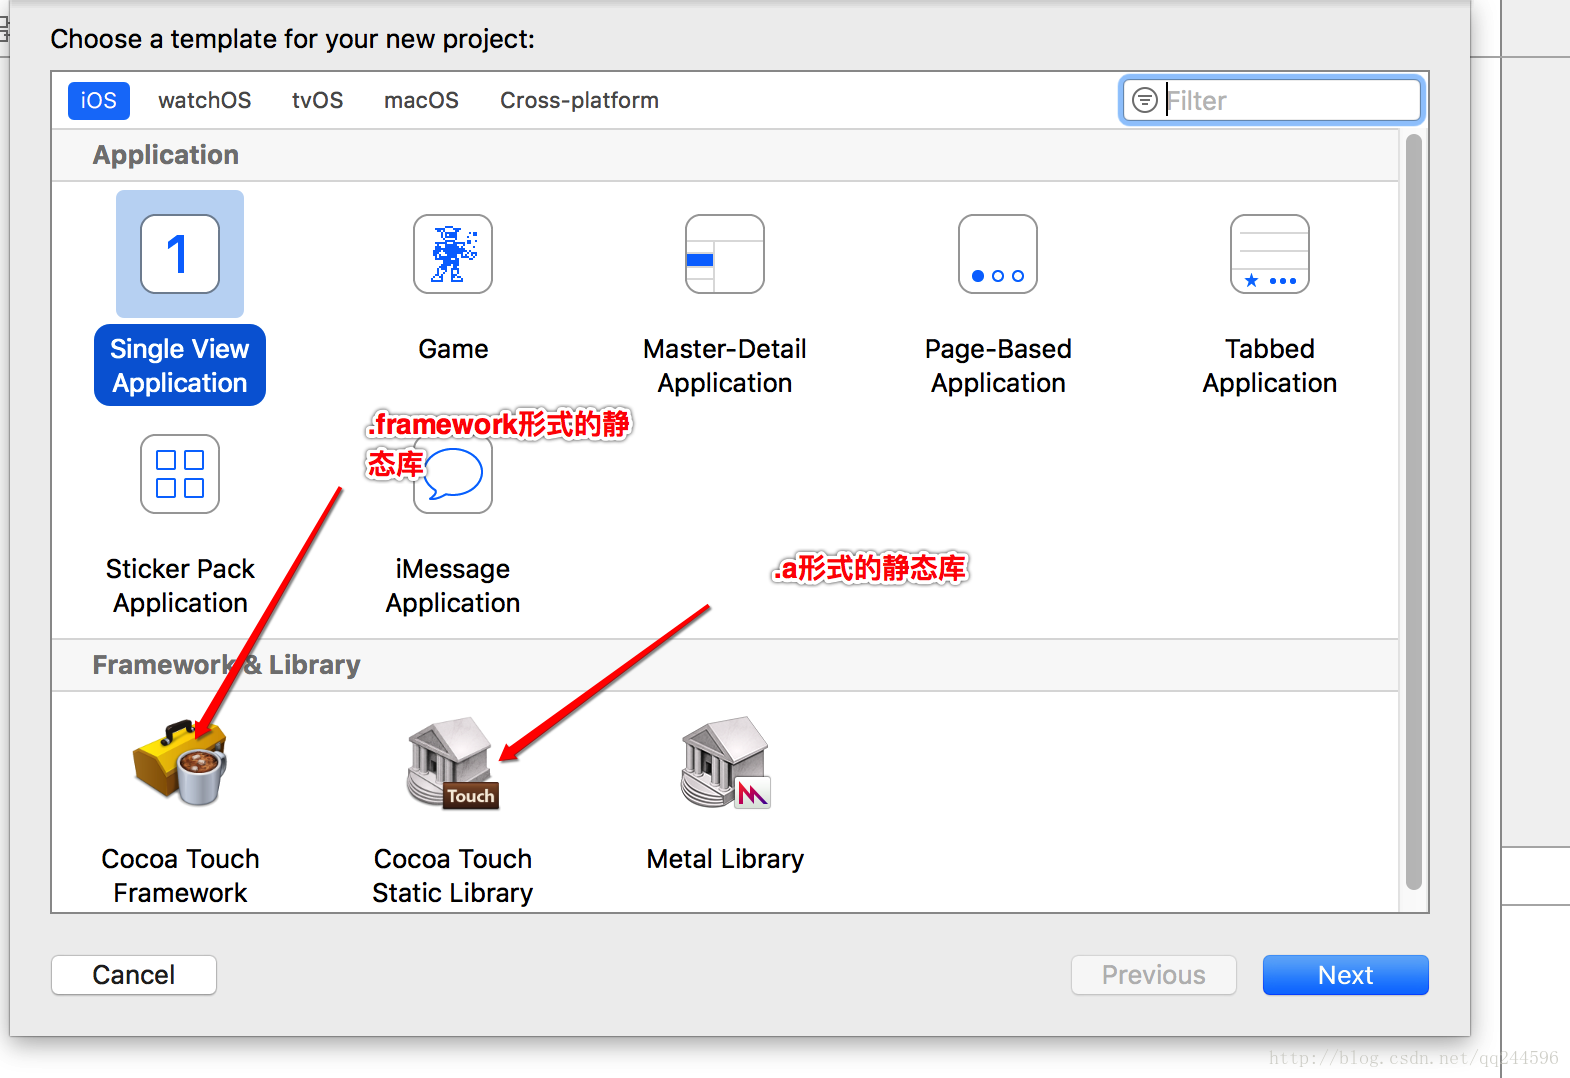Click the filter icon in the search field
This screenshot has height=1078, width=1570.
tap(1145, 100)
